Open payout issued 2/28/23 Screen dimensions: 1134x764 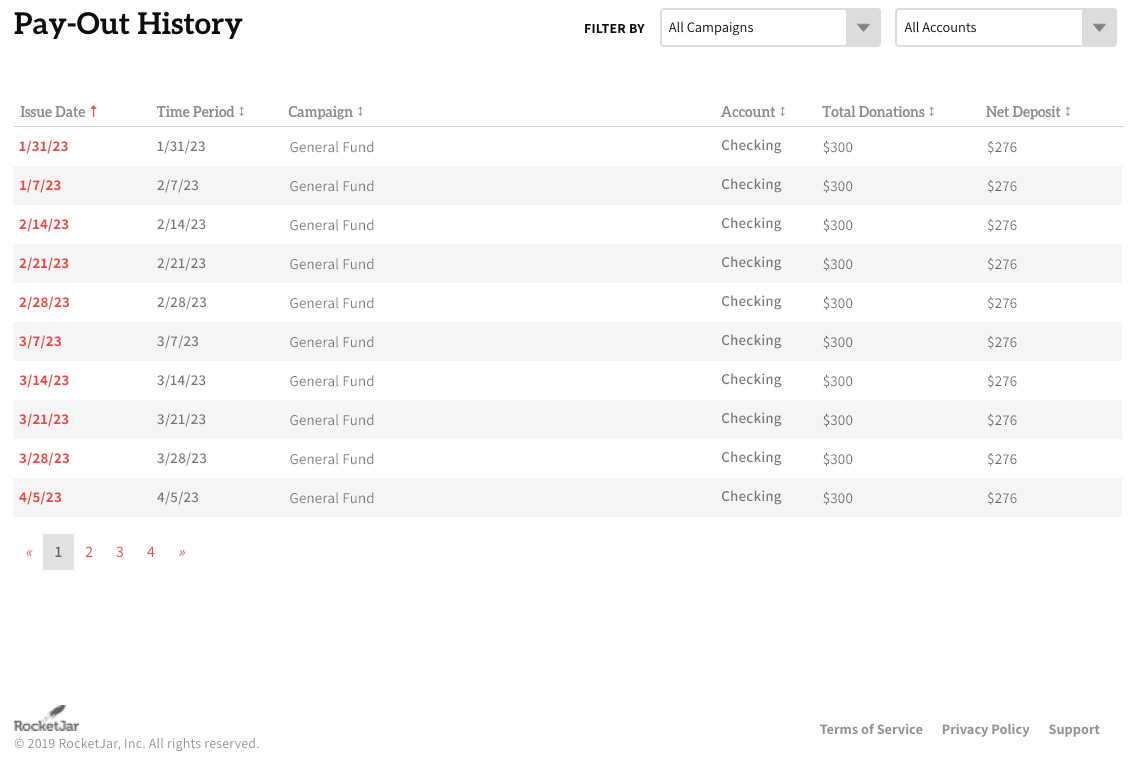click(44, 302)
